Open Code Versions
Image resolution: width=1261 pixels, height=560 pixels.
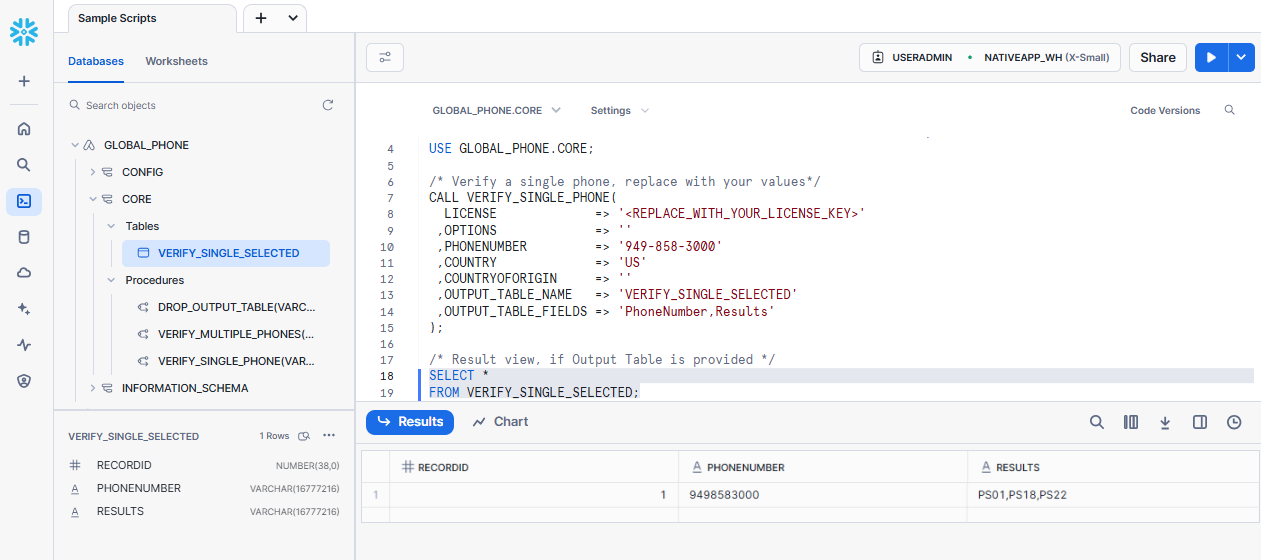[1165, 110]
